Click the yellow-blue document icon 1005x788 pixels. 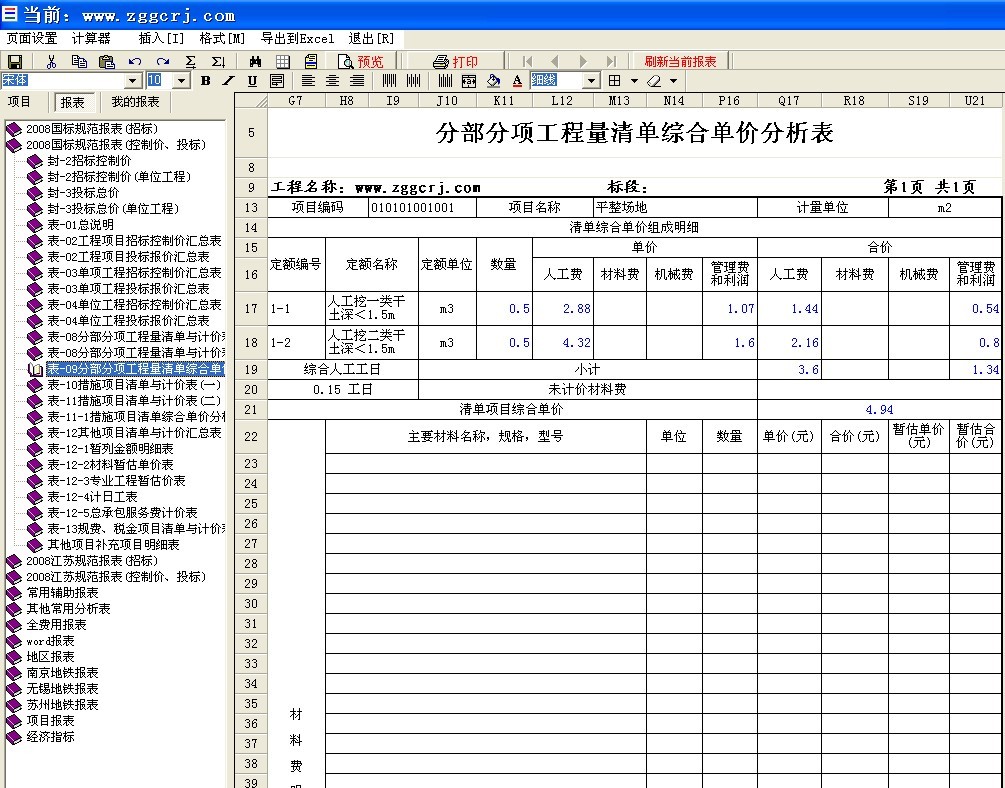pos(311,62)
